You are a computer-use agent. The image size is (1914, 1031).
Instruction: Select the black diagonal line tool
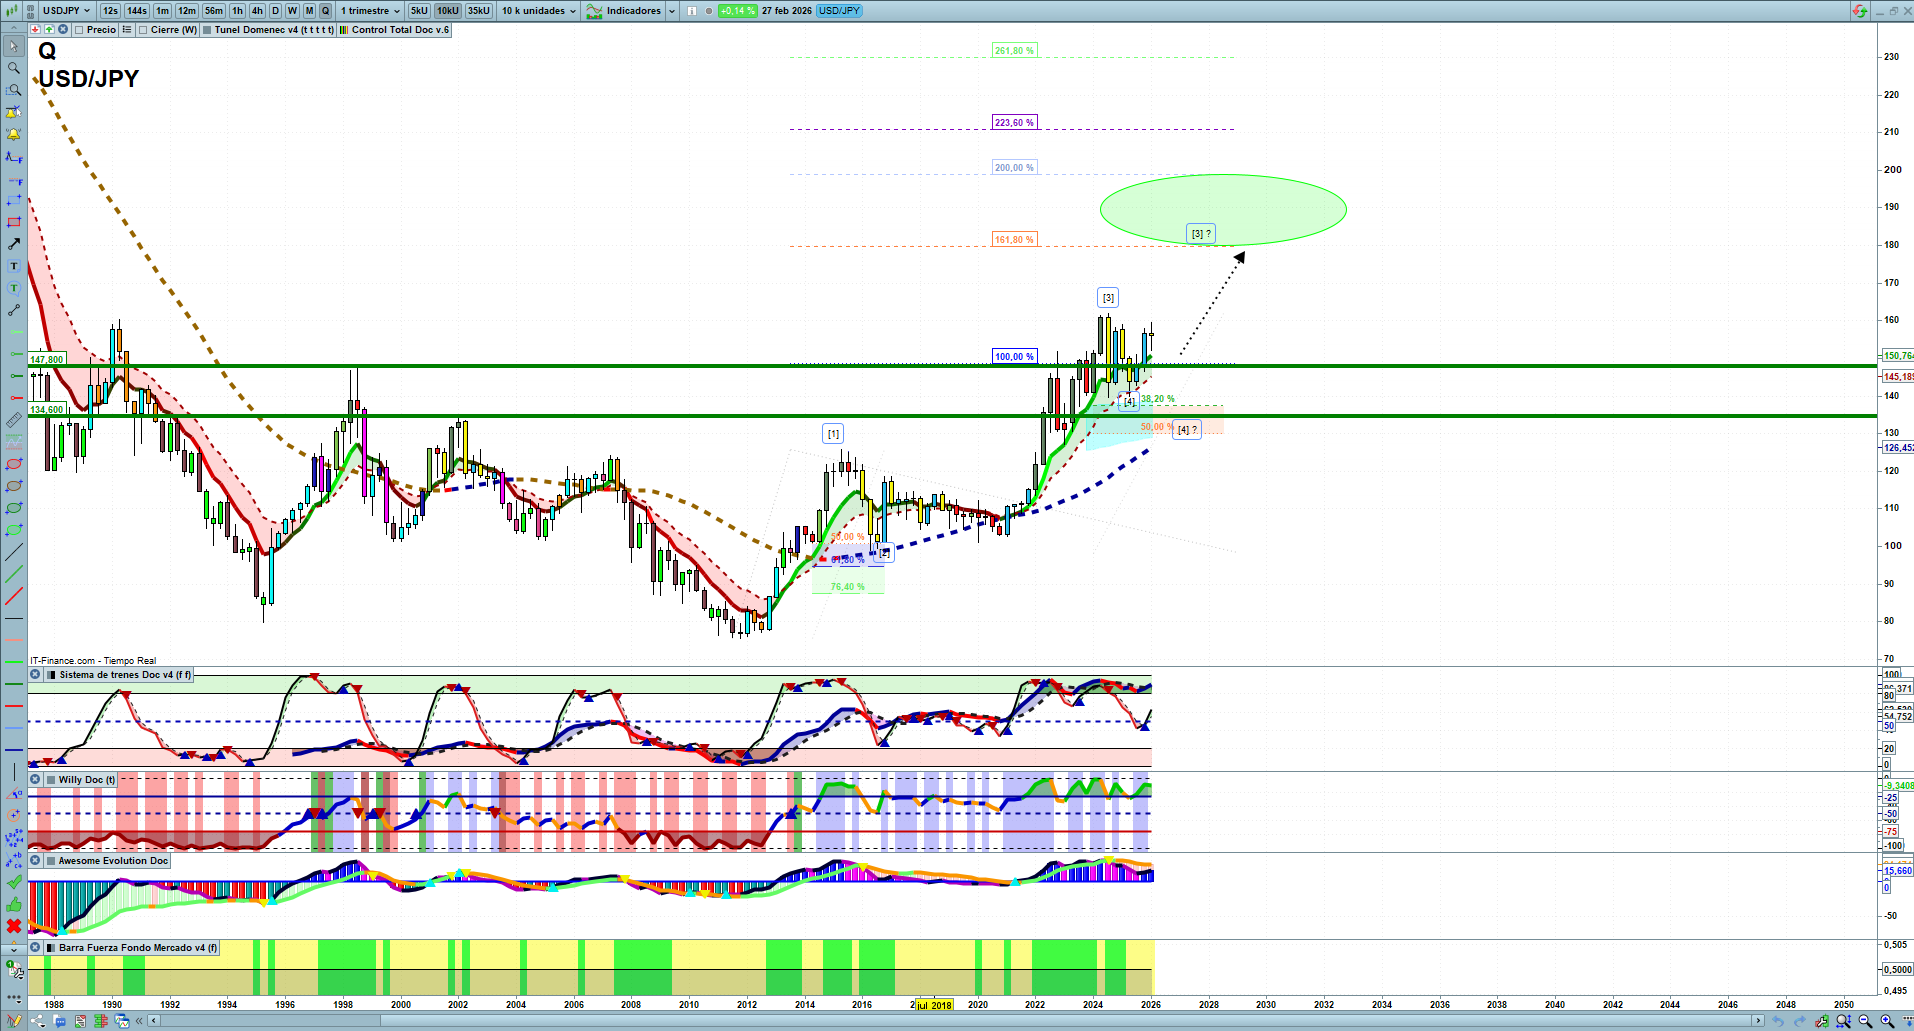point(14,552)
